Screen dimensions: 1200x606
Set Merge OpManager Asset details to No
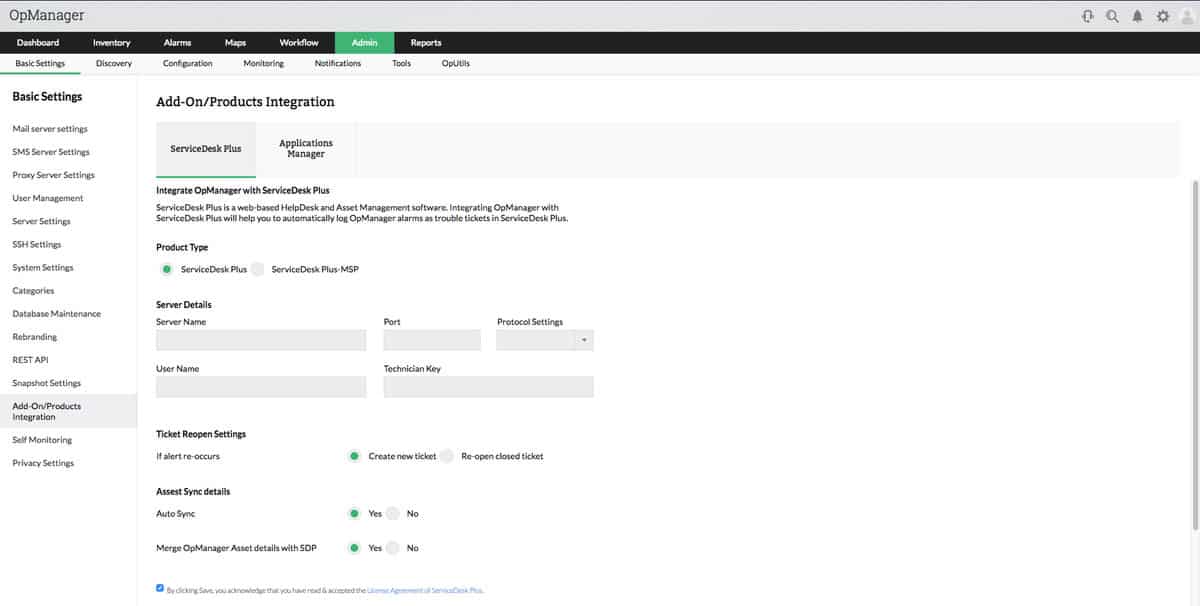[393, 548]
